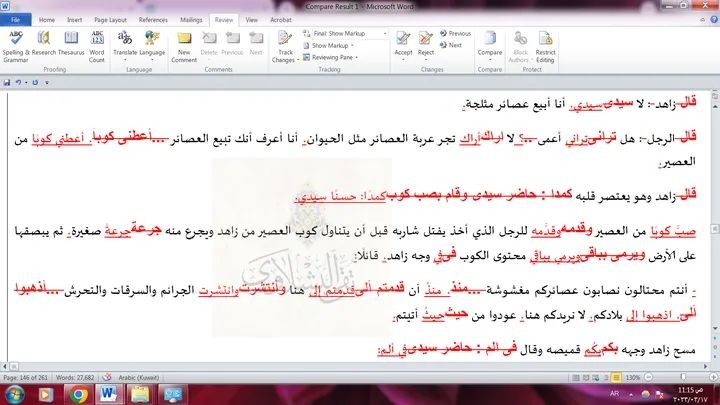720x405 pixels.
Task: Click the Word taskbar button
Action: pos(109,395)
